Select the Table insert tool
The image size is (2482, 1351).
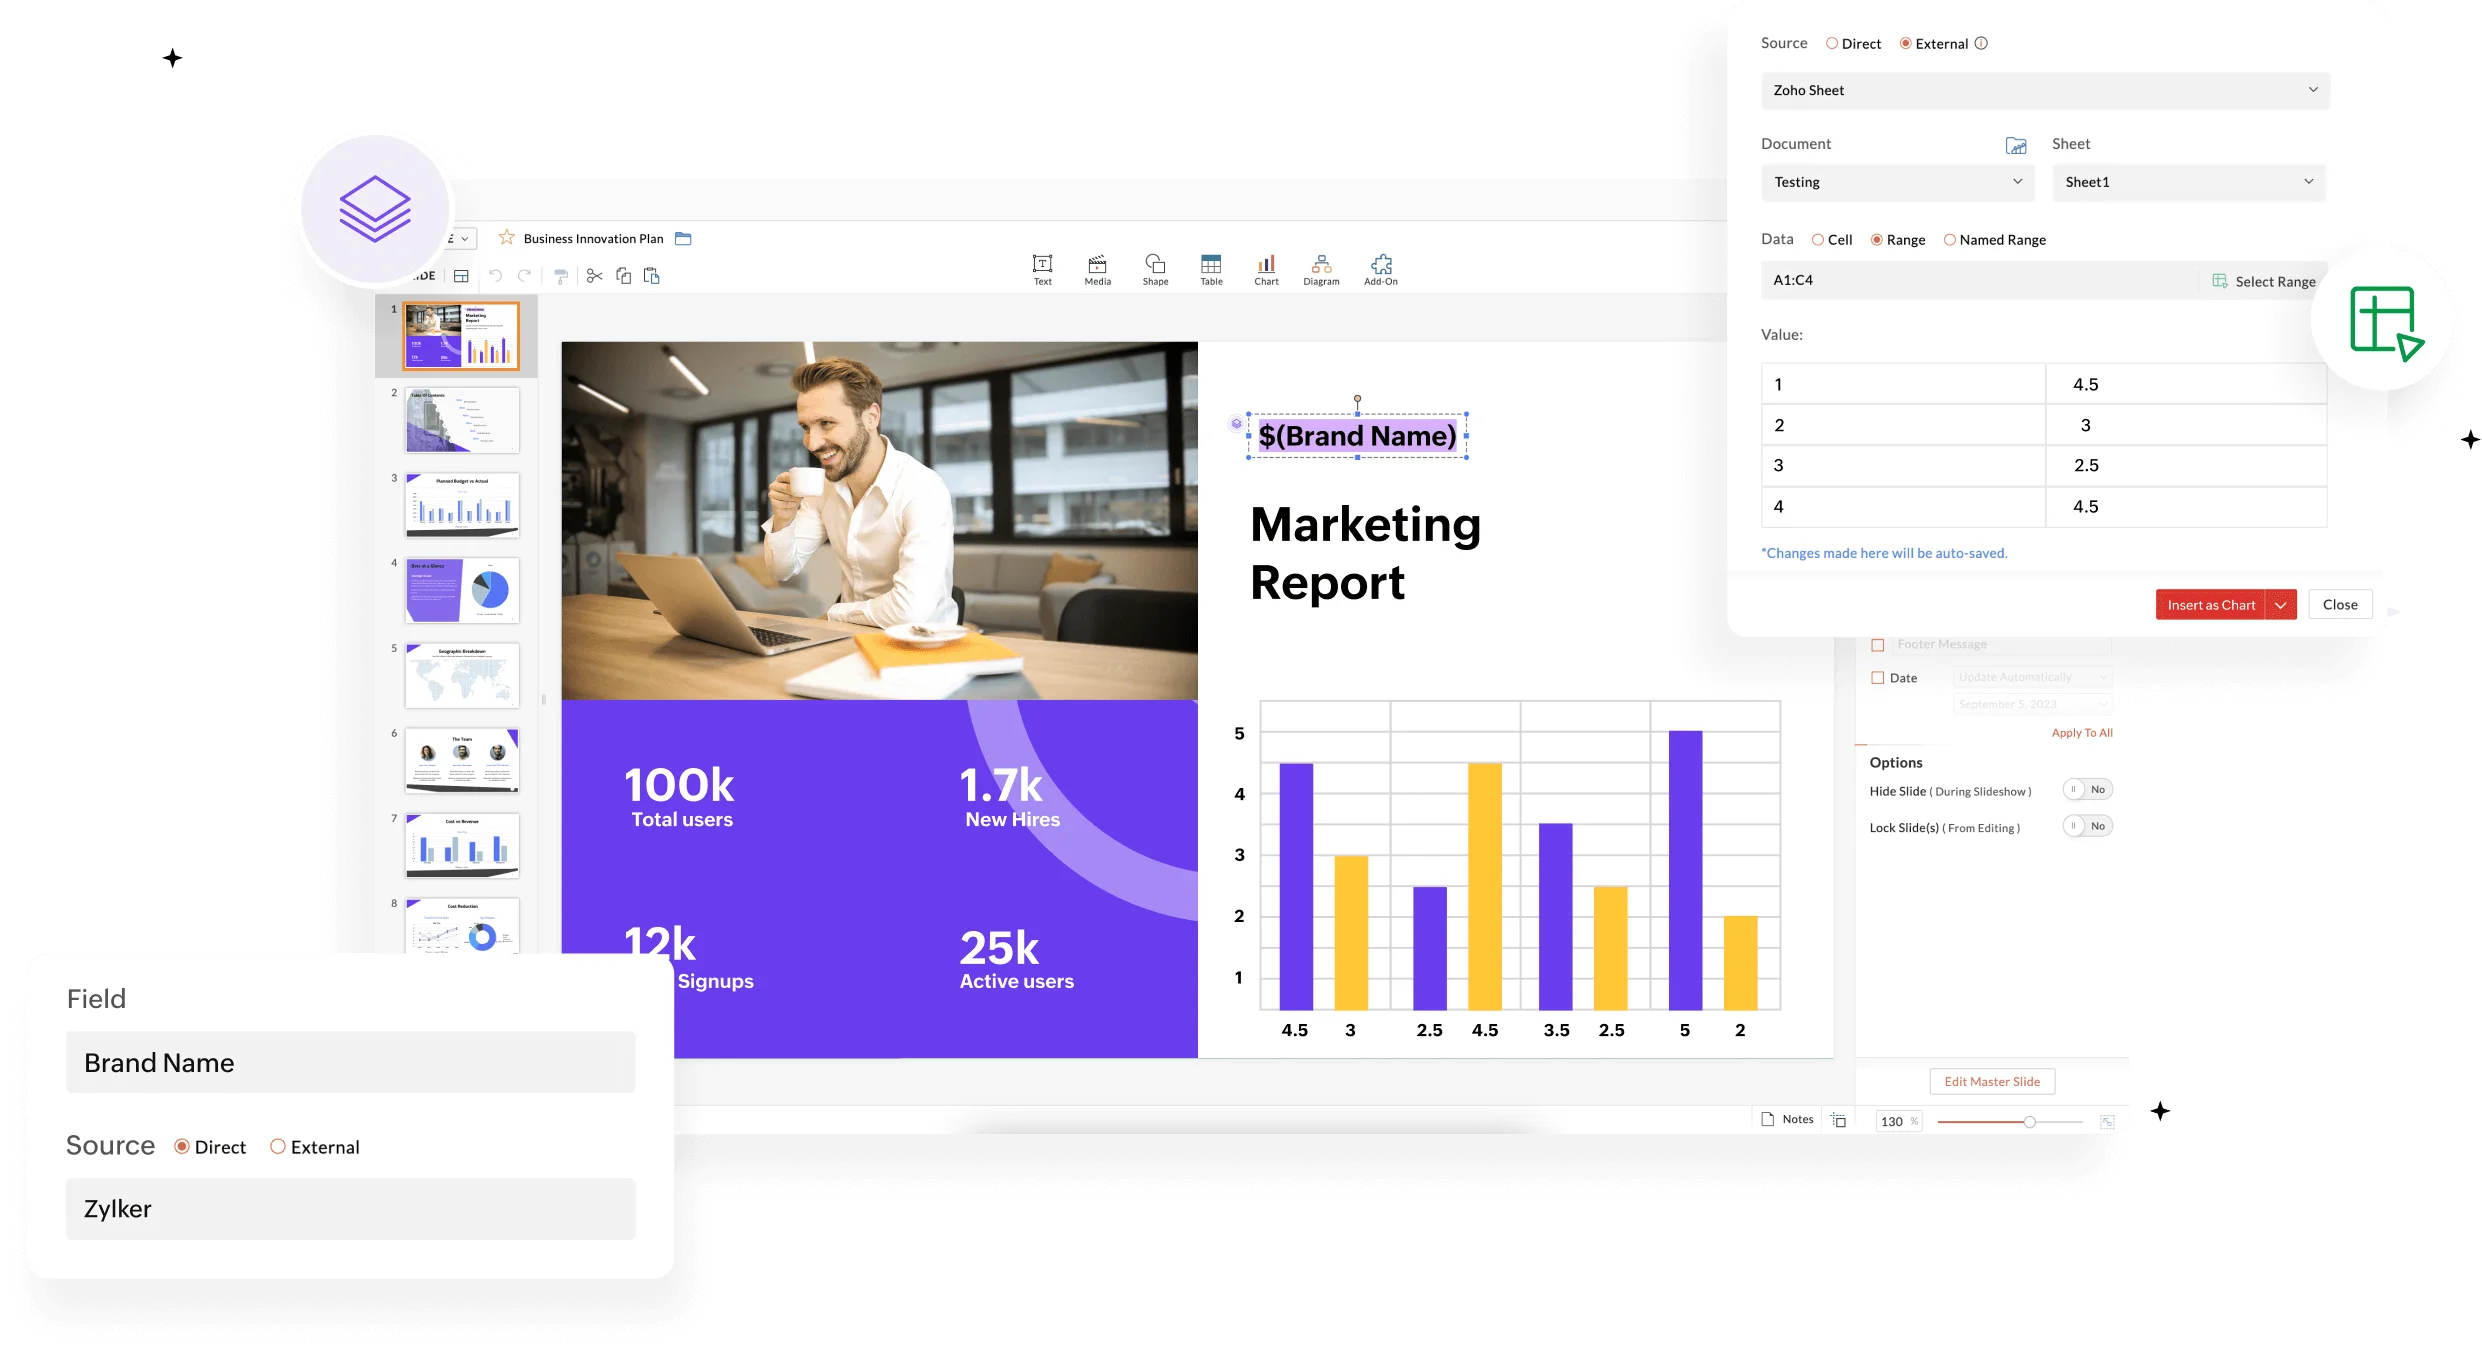pos(1211,271)
